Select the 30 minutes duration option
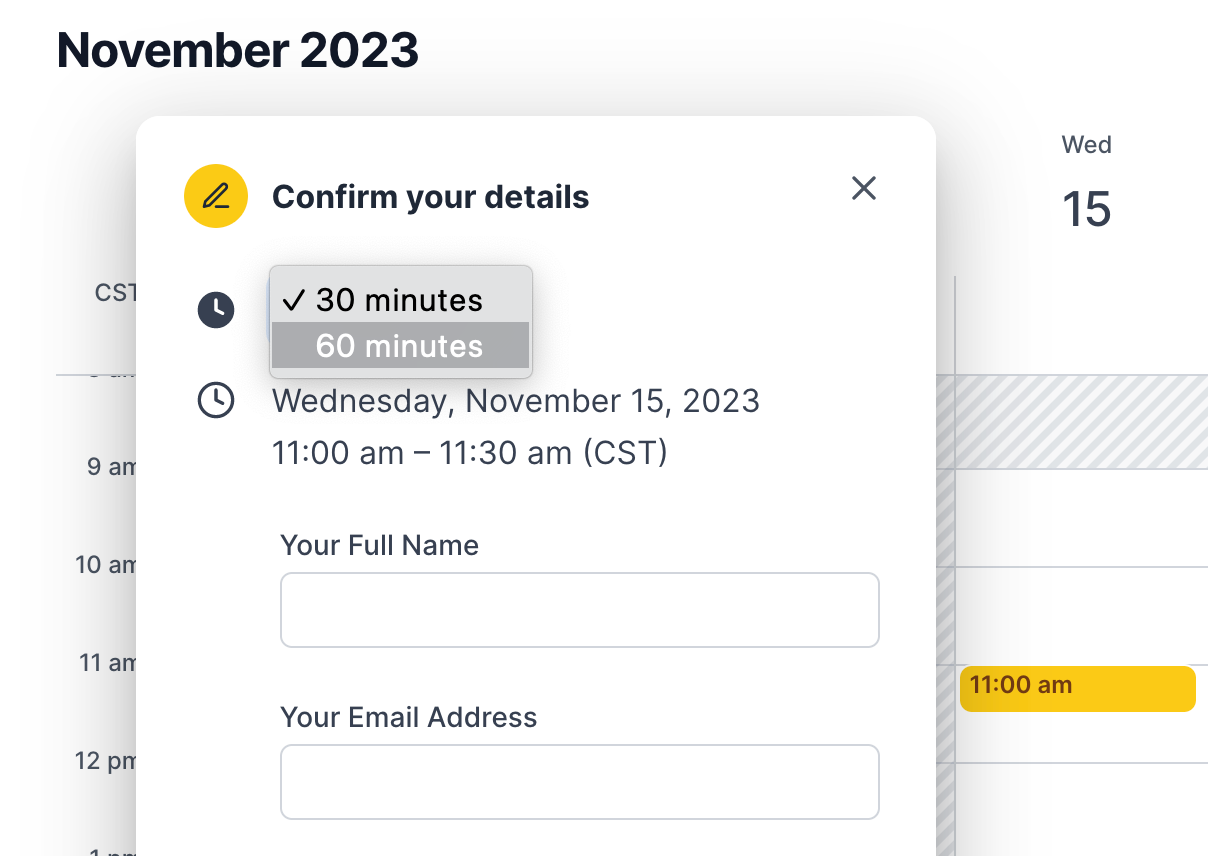The width and height of the screenshot is (1208, 856). [x=399, y=300]
